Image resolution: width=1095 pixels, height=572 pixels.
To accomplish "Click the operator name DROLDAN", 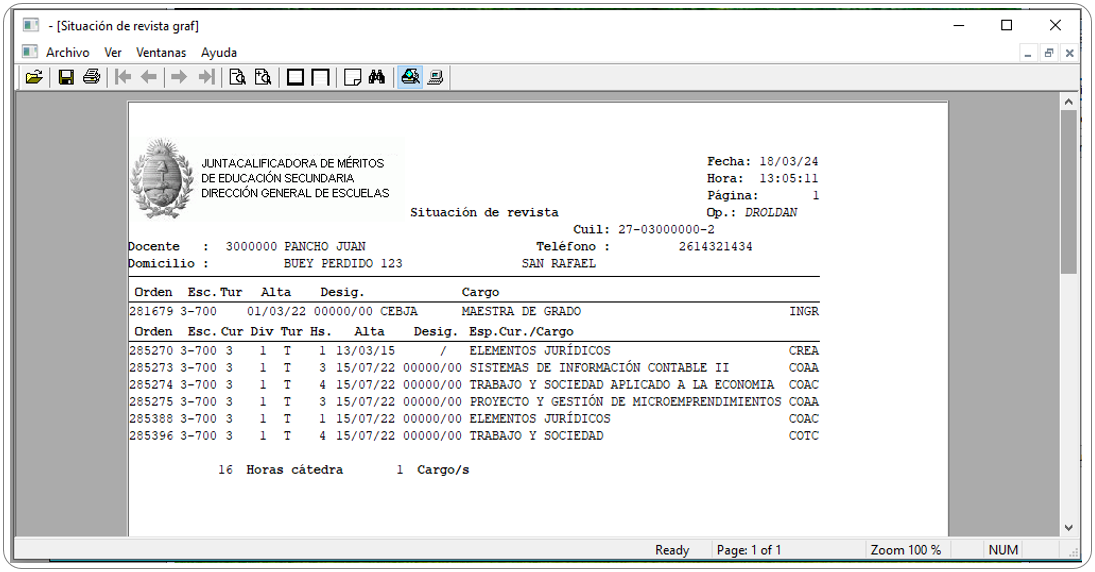I will (771, 212).
